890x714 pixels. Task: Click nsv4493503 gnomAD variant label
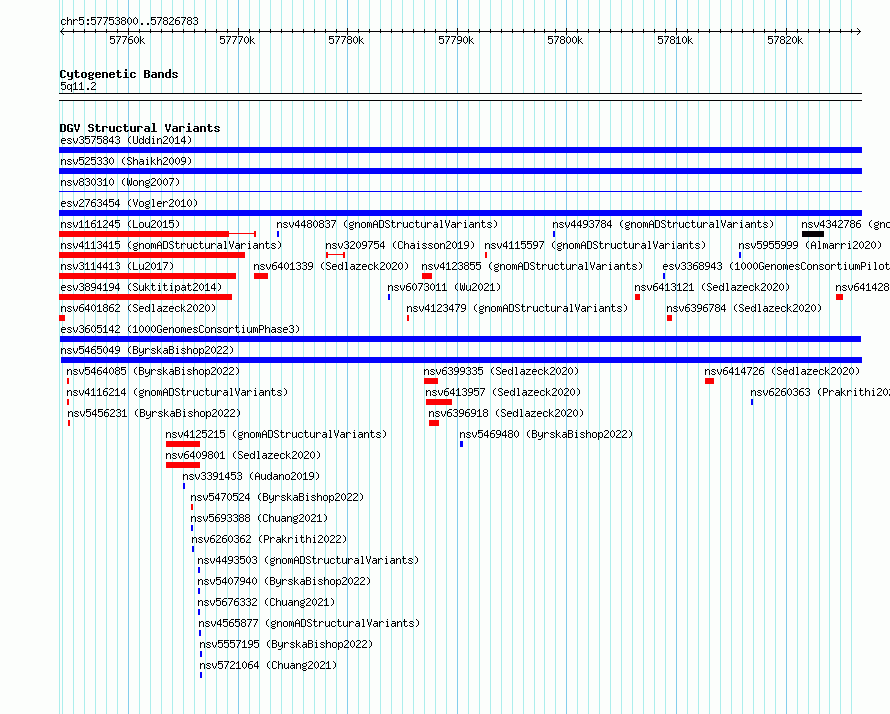click(x=308, y=560)
